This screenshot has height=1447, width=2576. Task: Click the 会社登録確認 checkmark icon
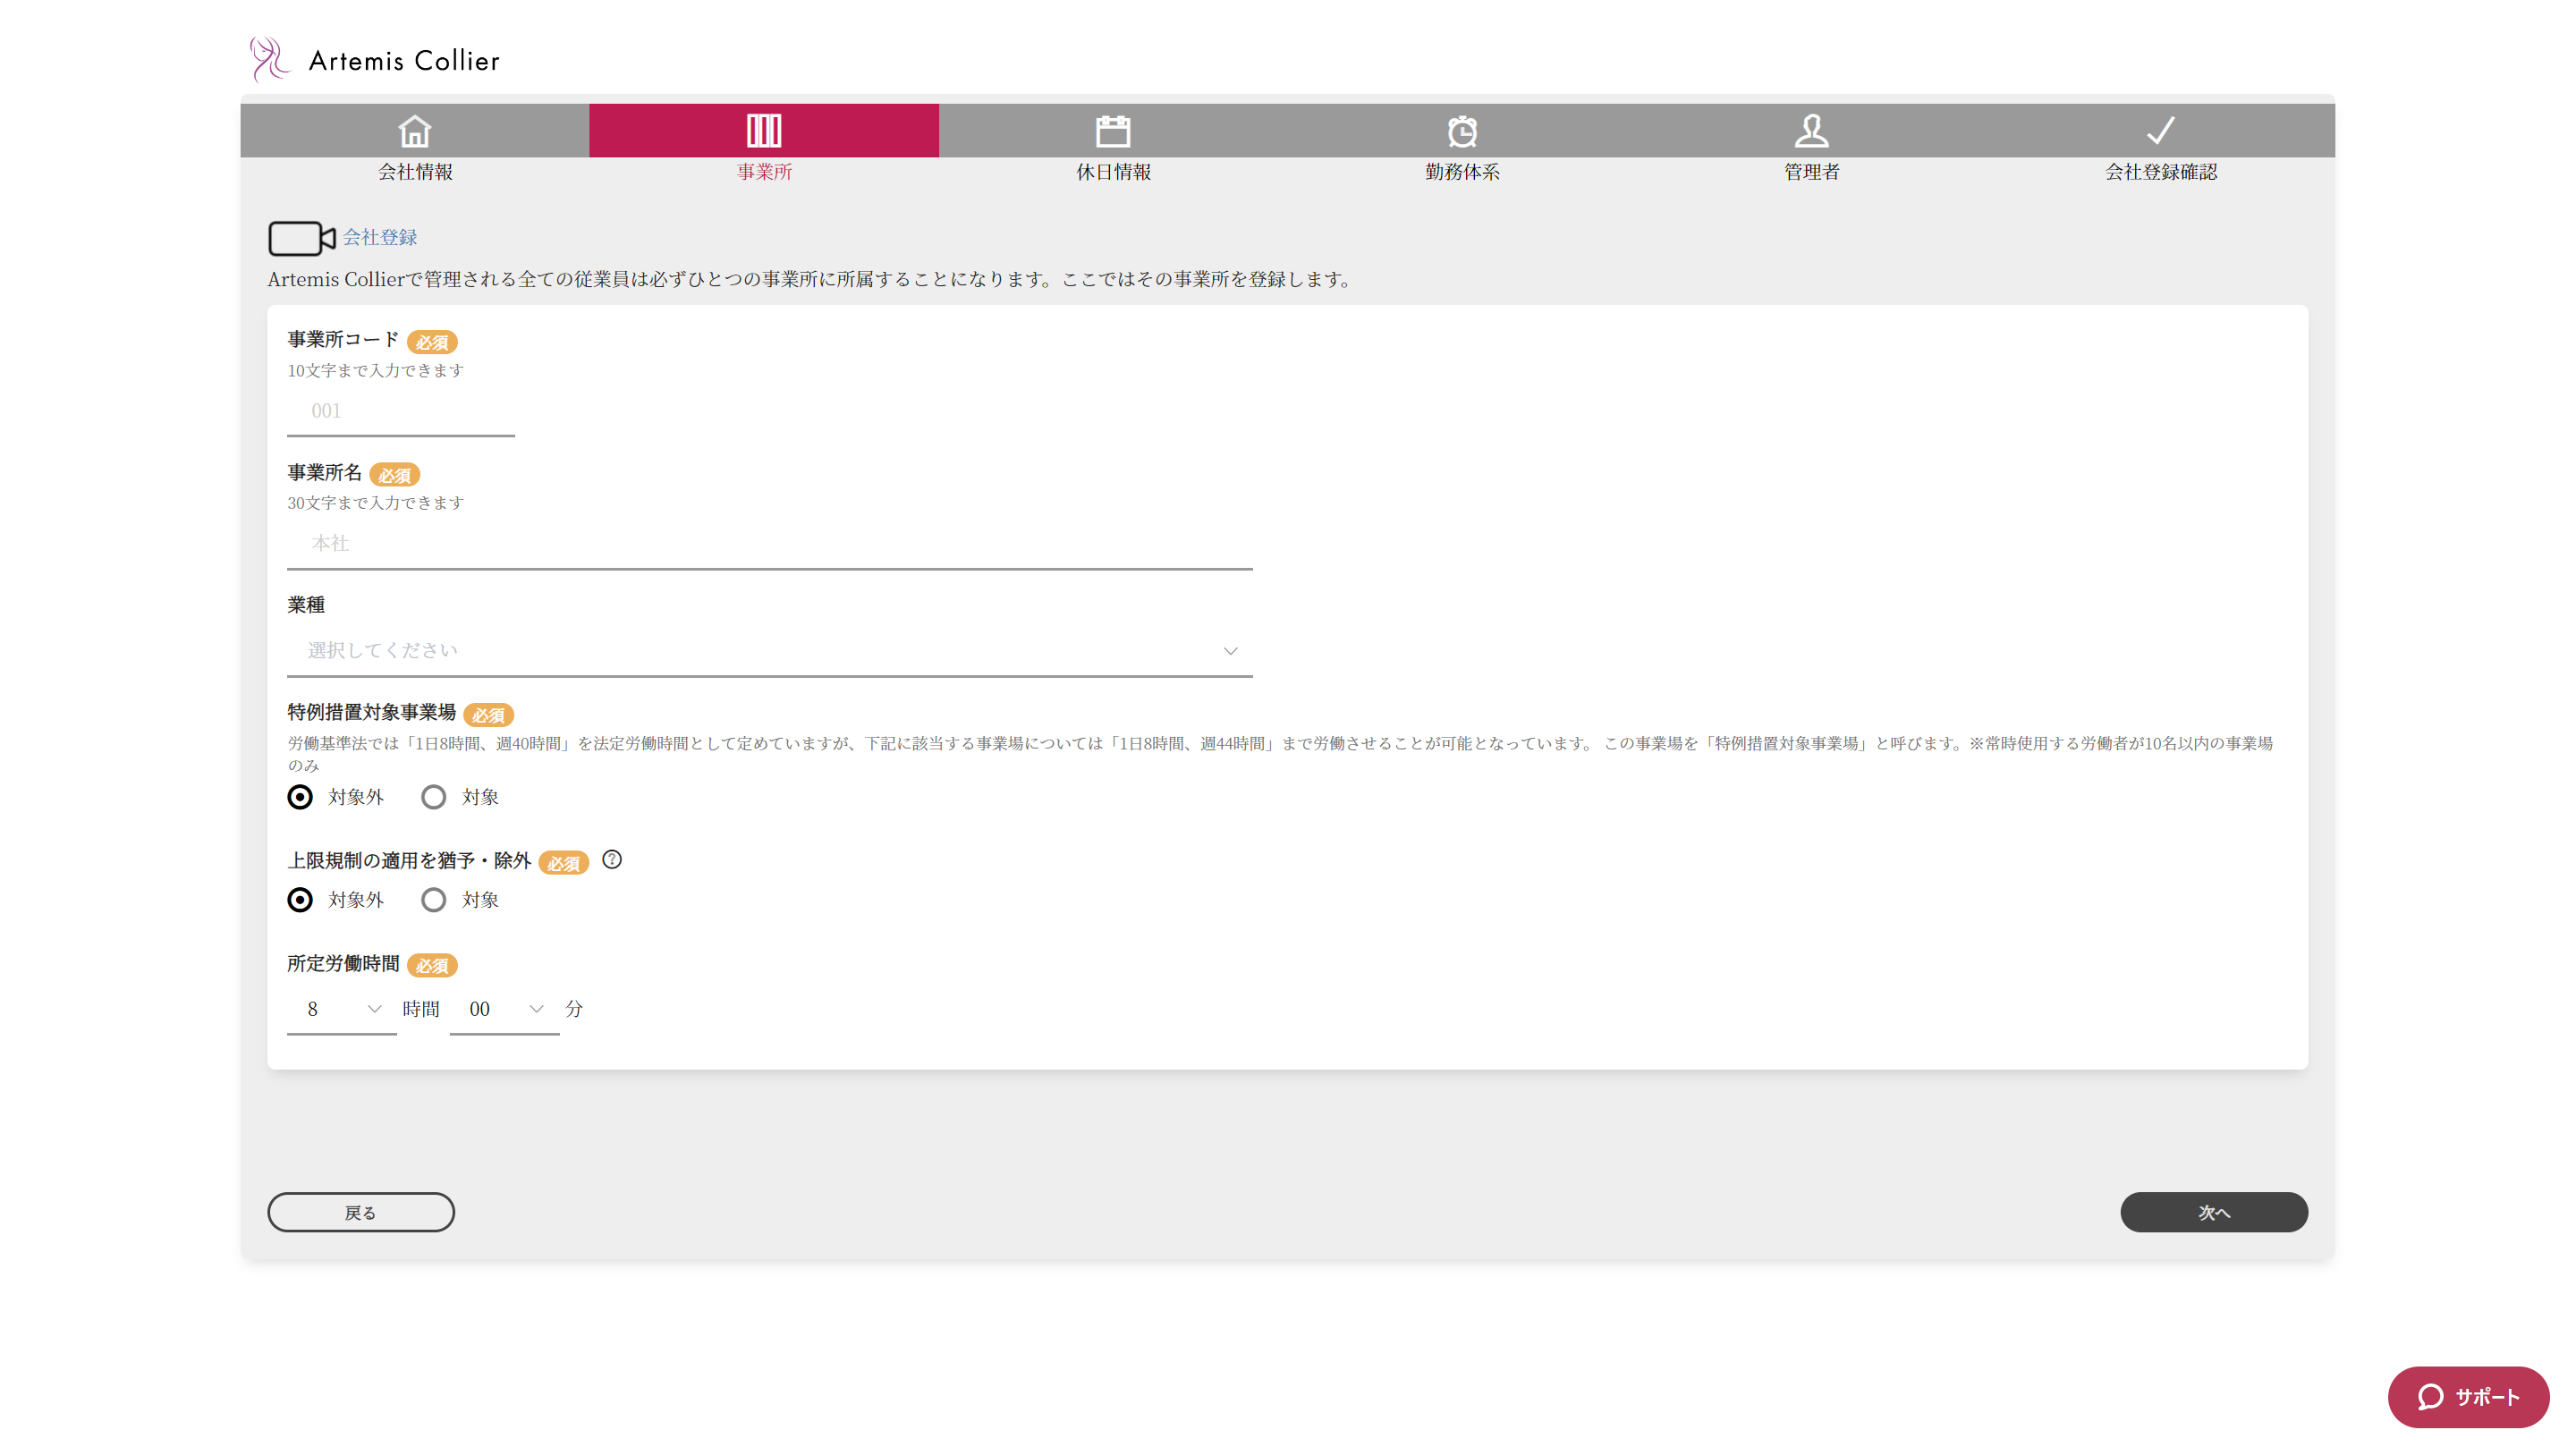pyautogui.click(x=2161, y=131)
